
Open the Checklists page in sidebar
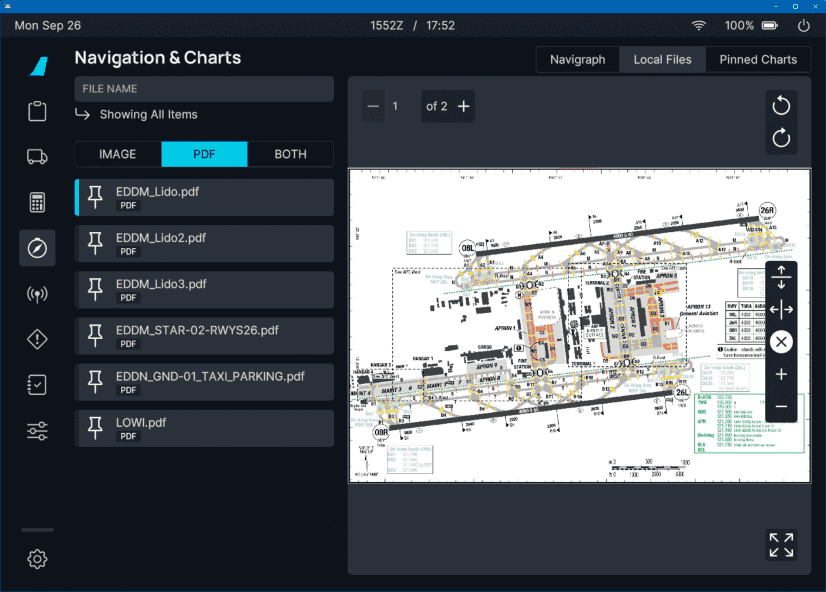coord(37,386)
